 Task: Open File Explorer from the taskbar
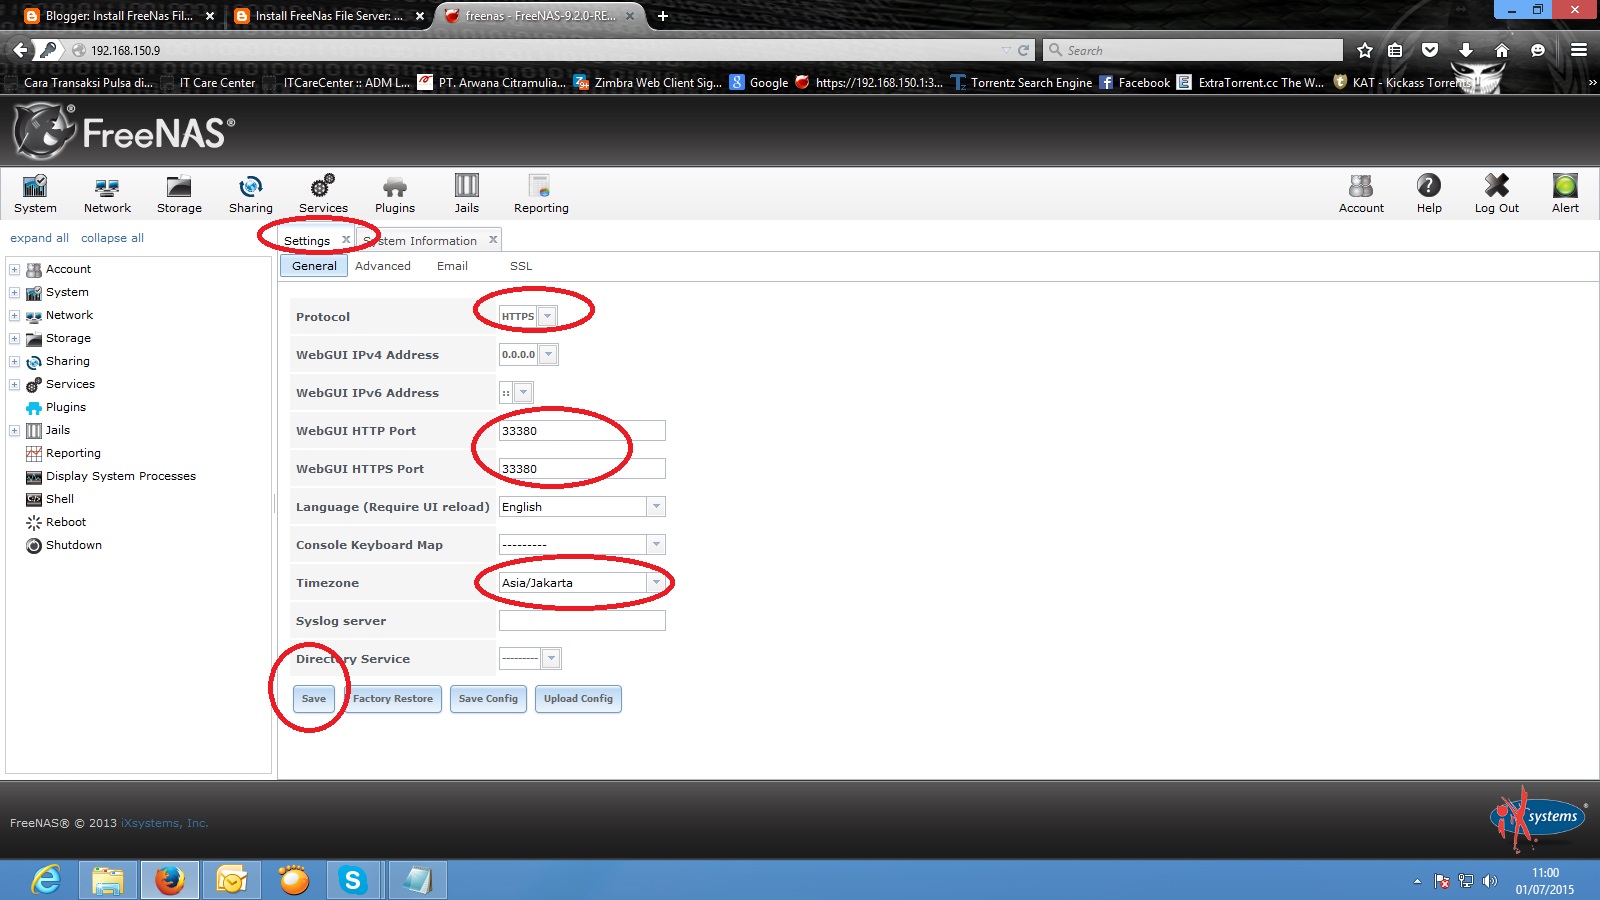[108, 880]
